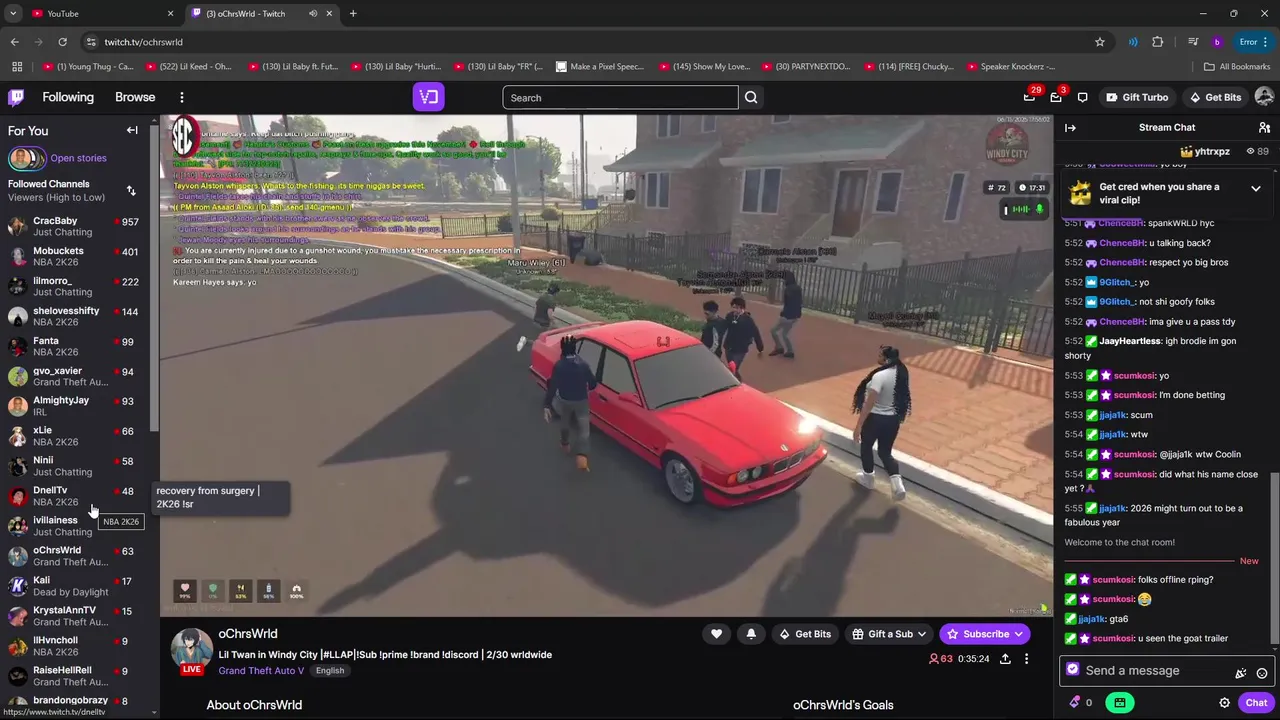Screen dimensions: 1280x720
Task: Open All Bookmarks folder
Action: pos(1237,67)
